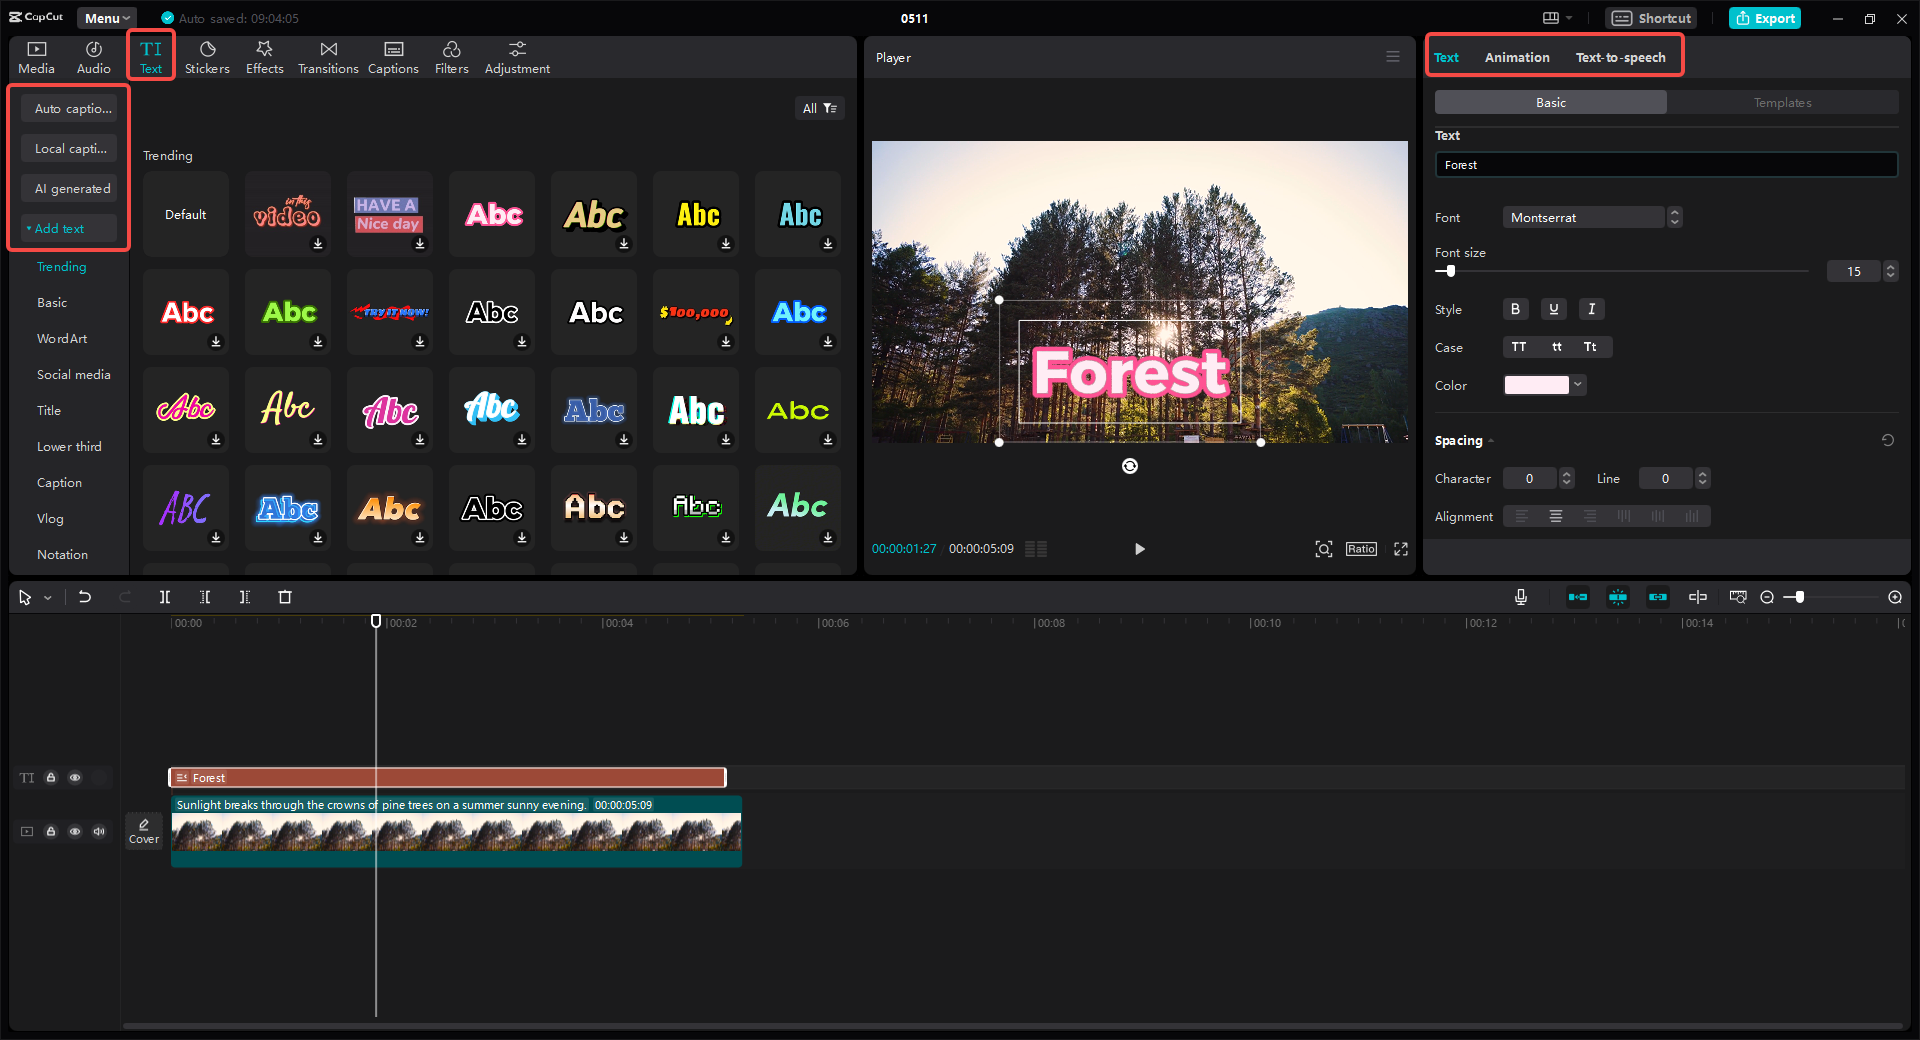1920x1040 pixels.
Task: Open the Stickers panel
Action: point(207,55)
